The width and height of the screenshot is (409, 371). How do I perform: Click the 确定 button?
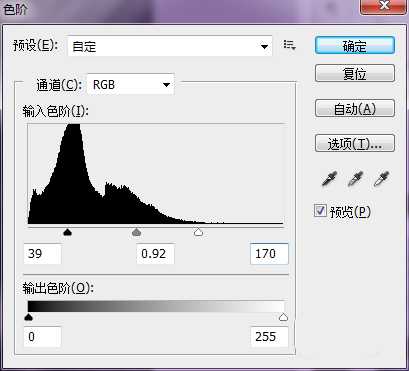click(x=355, y=45)
